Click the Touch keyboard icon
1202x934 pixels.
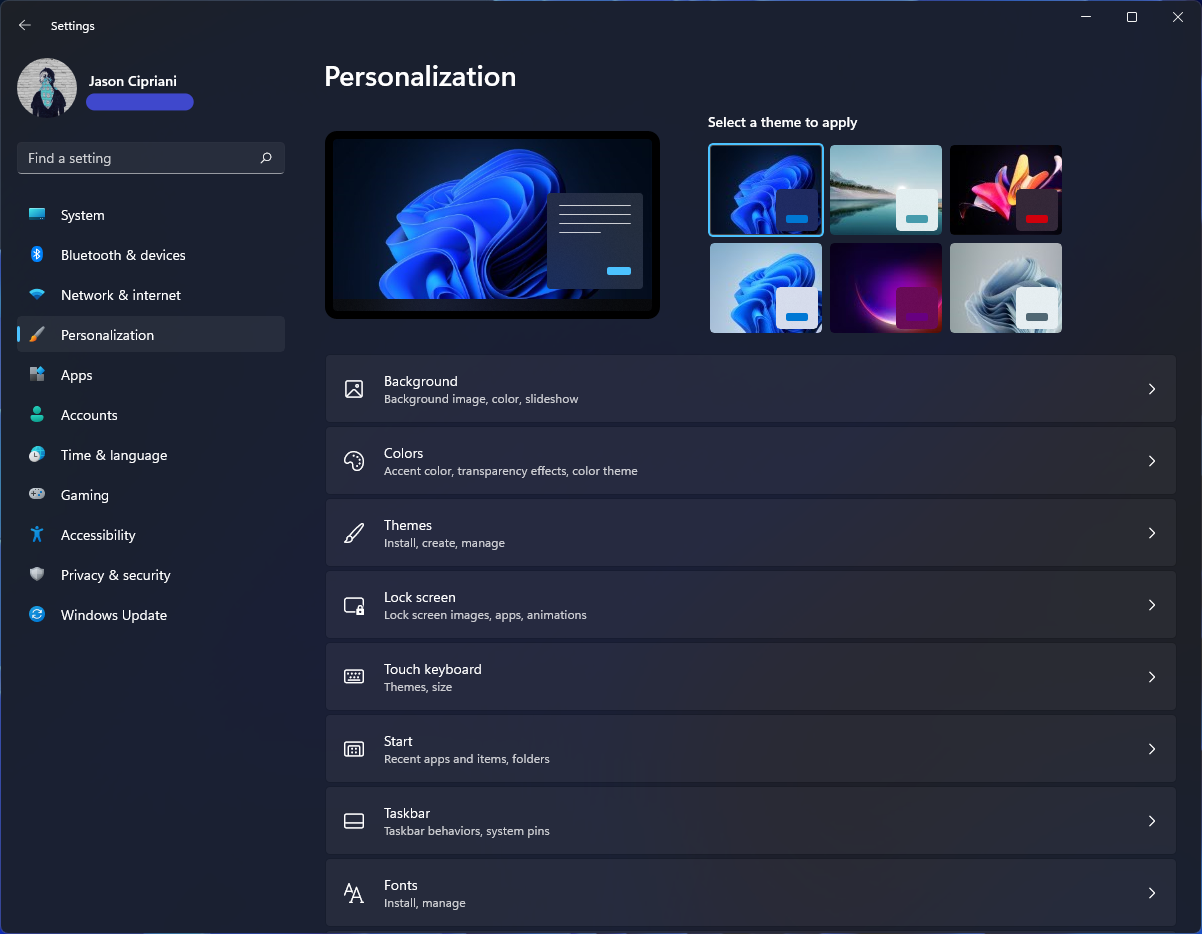pyautogui.click(x=354, y=677)
